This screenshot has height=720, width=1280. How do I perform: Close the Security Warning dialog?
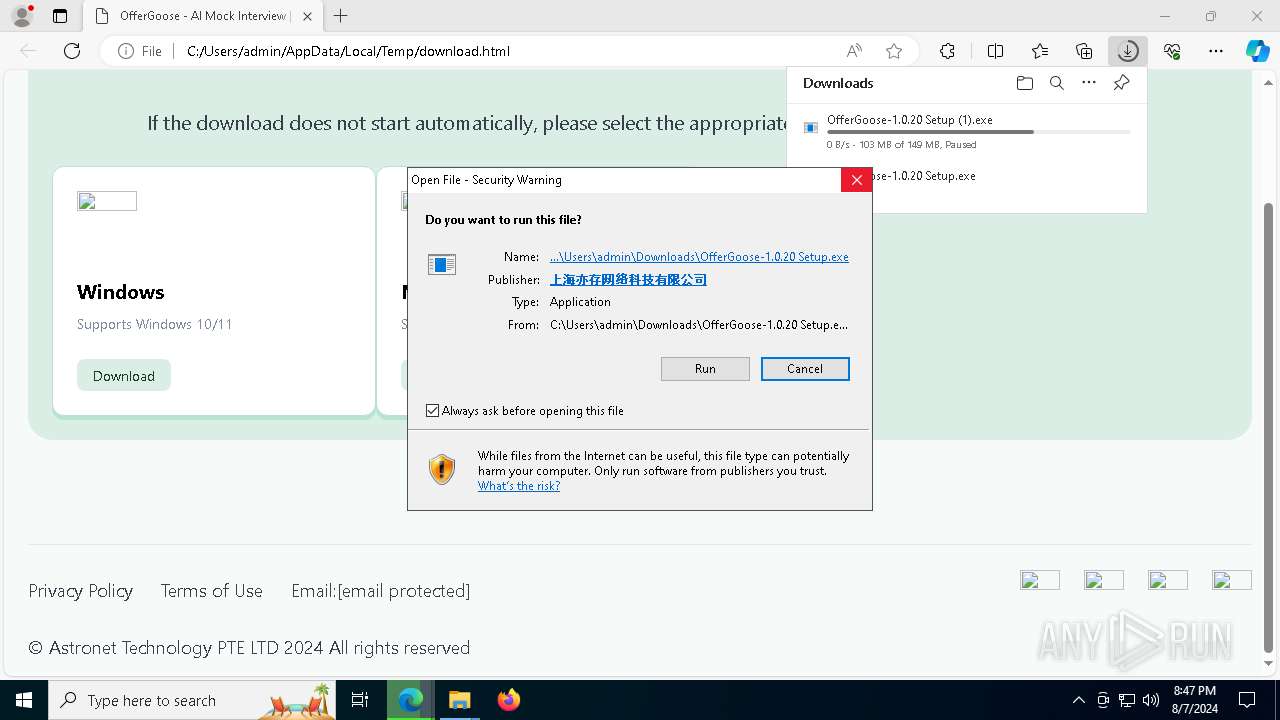pos(856,180)
